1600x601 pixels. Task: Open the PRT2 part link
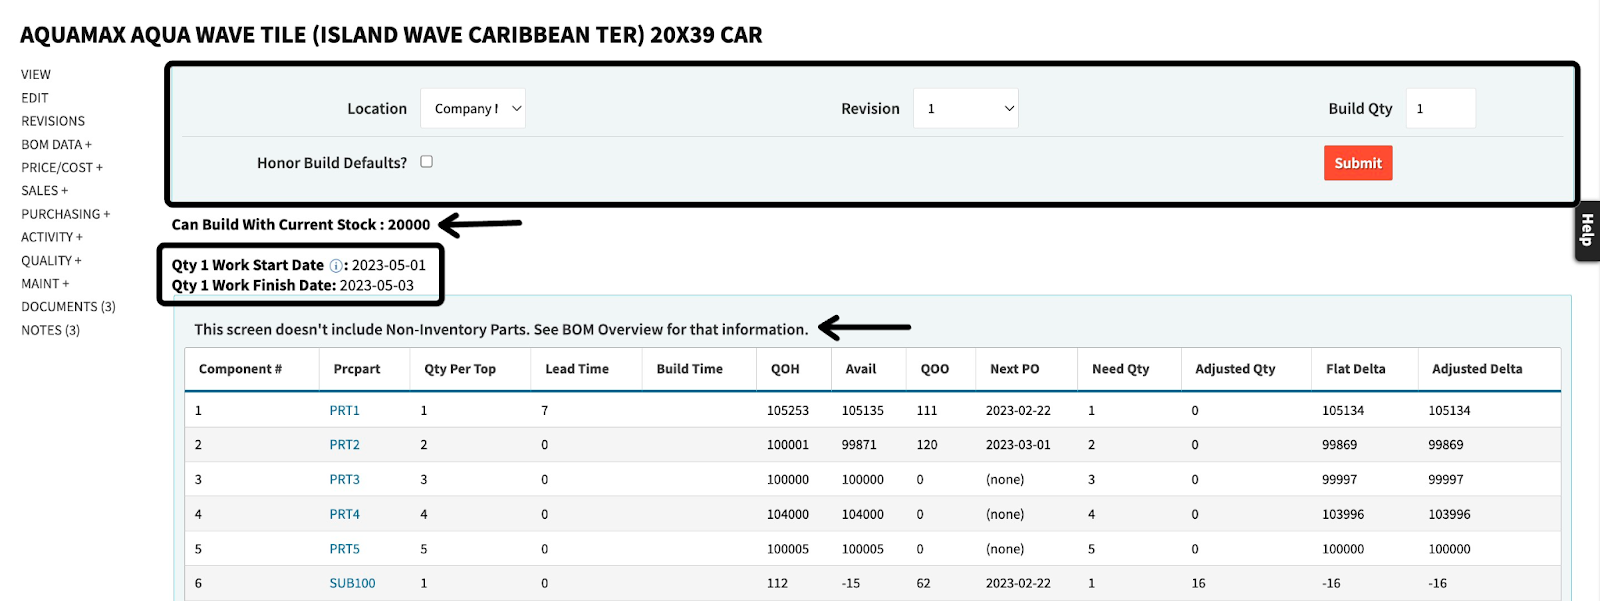tap(344, 445)
